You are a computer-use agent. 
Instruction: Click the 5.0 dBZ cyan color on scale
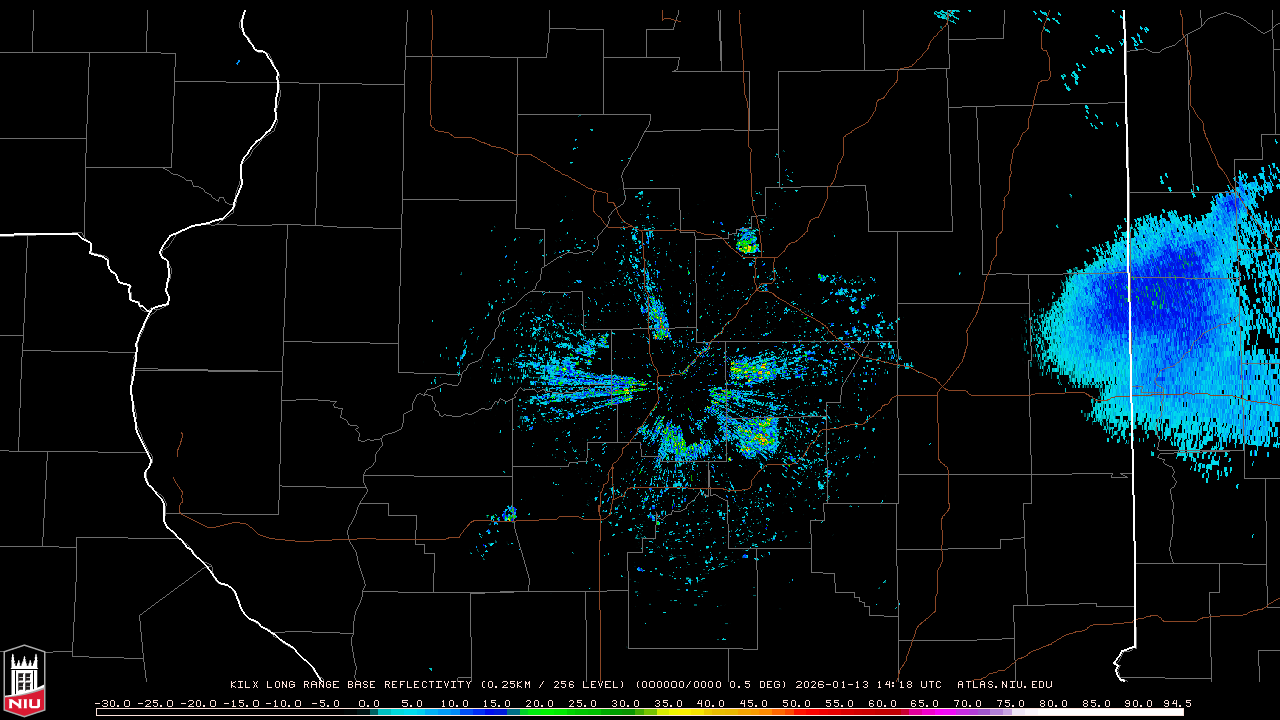click(x=412, y=712)
